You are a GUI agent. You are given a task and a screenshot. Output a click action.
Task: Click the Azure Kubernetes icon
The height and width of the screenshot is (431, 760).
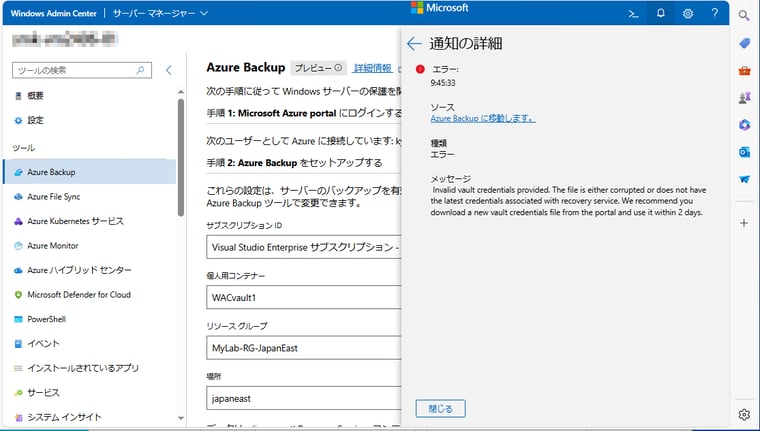(x=18, y=221)
